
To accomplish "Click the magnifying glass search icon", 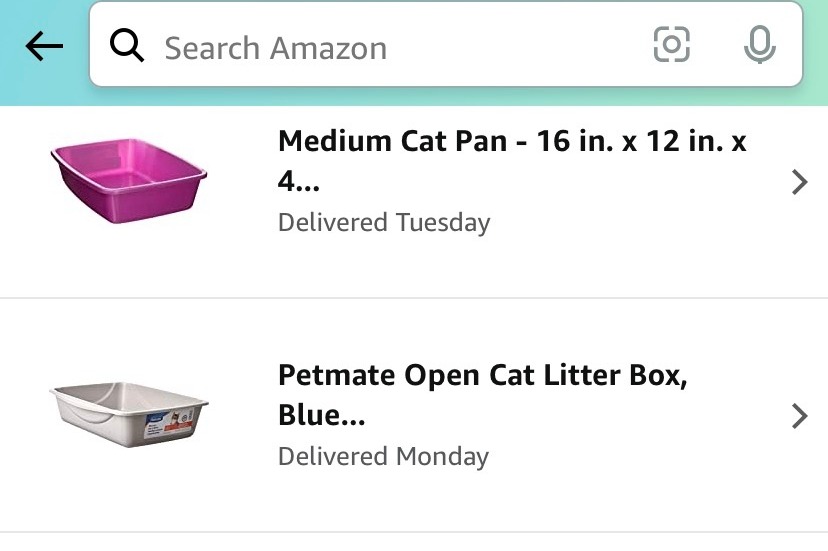I will click(x=127, y=46).
